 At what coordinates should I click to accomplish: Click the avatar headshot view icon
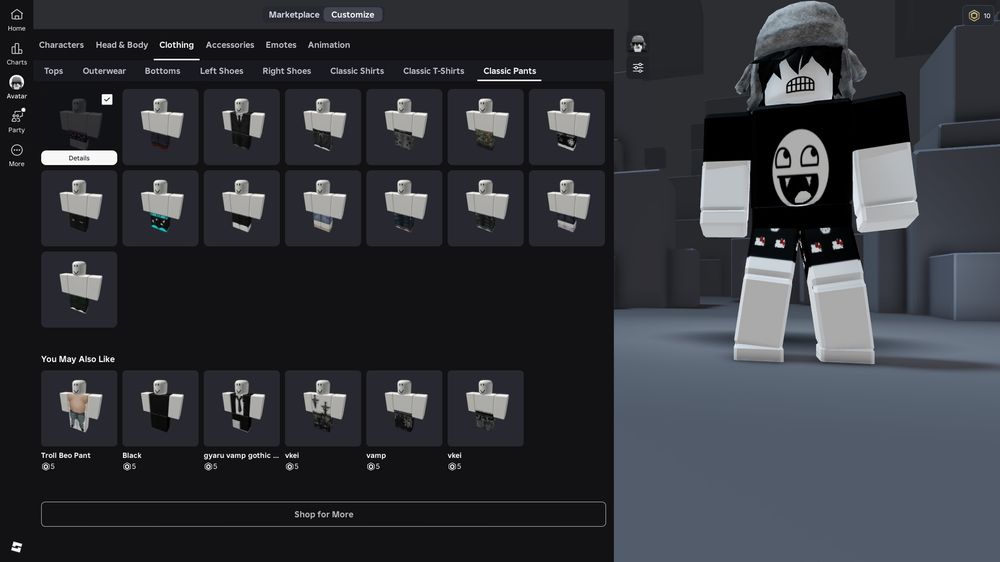pos(638,44)
